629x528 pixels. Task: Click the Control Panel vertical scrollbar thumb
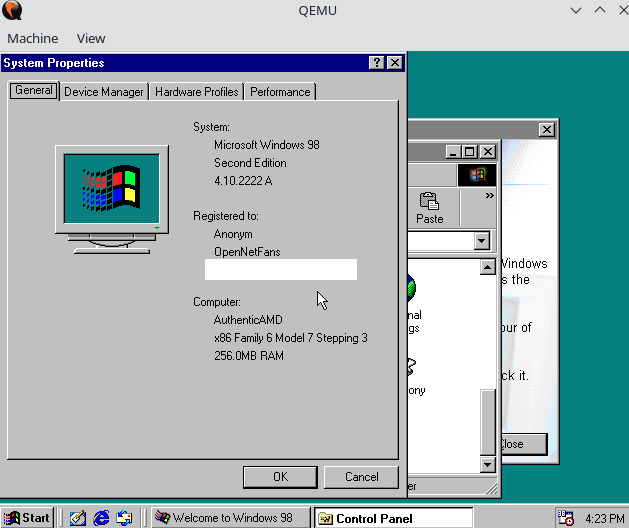click(x=487, y=422)
